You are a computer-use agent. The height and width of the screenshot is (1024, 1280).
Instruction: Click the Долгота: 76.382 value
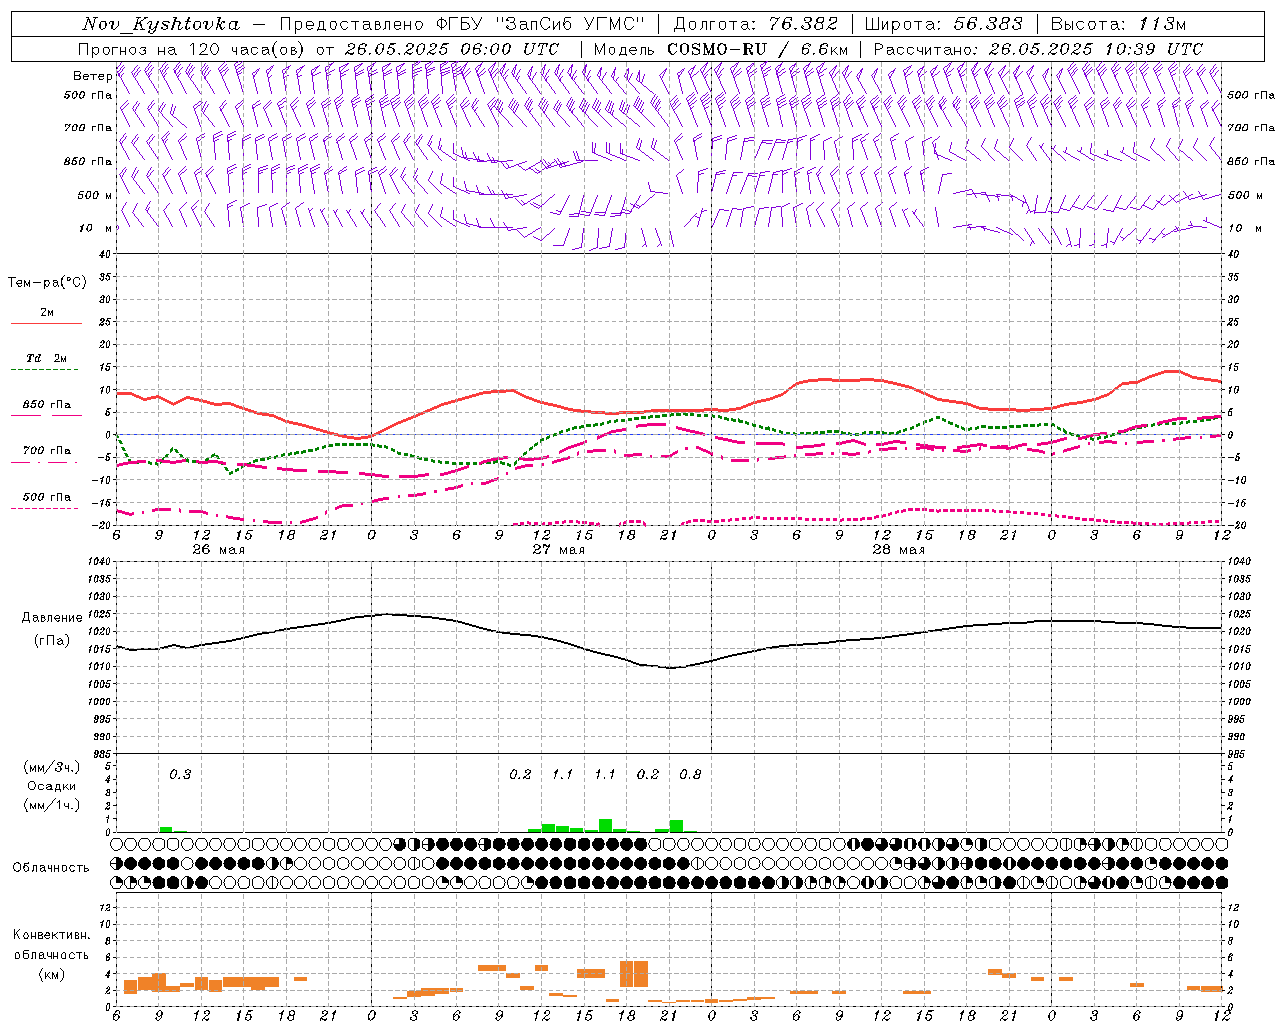[756, 24]
